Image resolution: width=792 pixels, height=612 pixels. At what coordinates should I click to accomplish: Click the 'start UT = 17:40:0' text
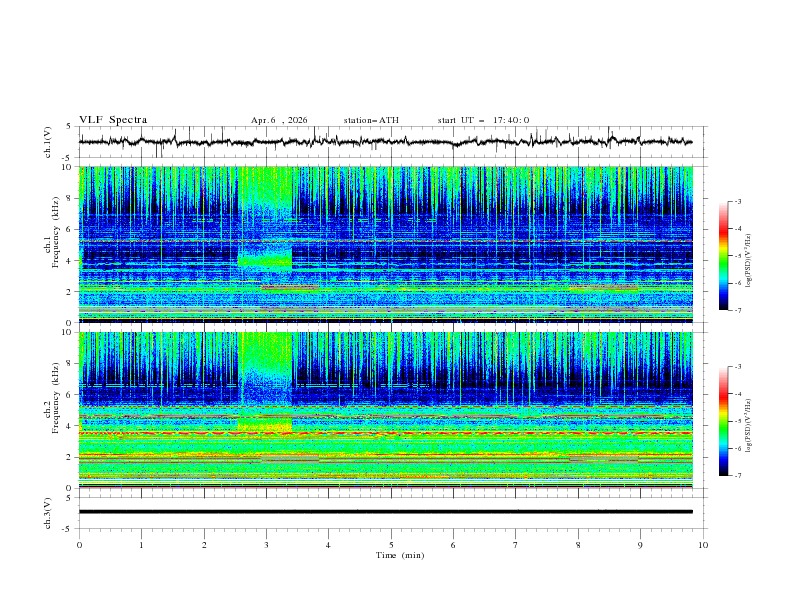pyautogui.click(x=483, y=120)
